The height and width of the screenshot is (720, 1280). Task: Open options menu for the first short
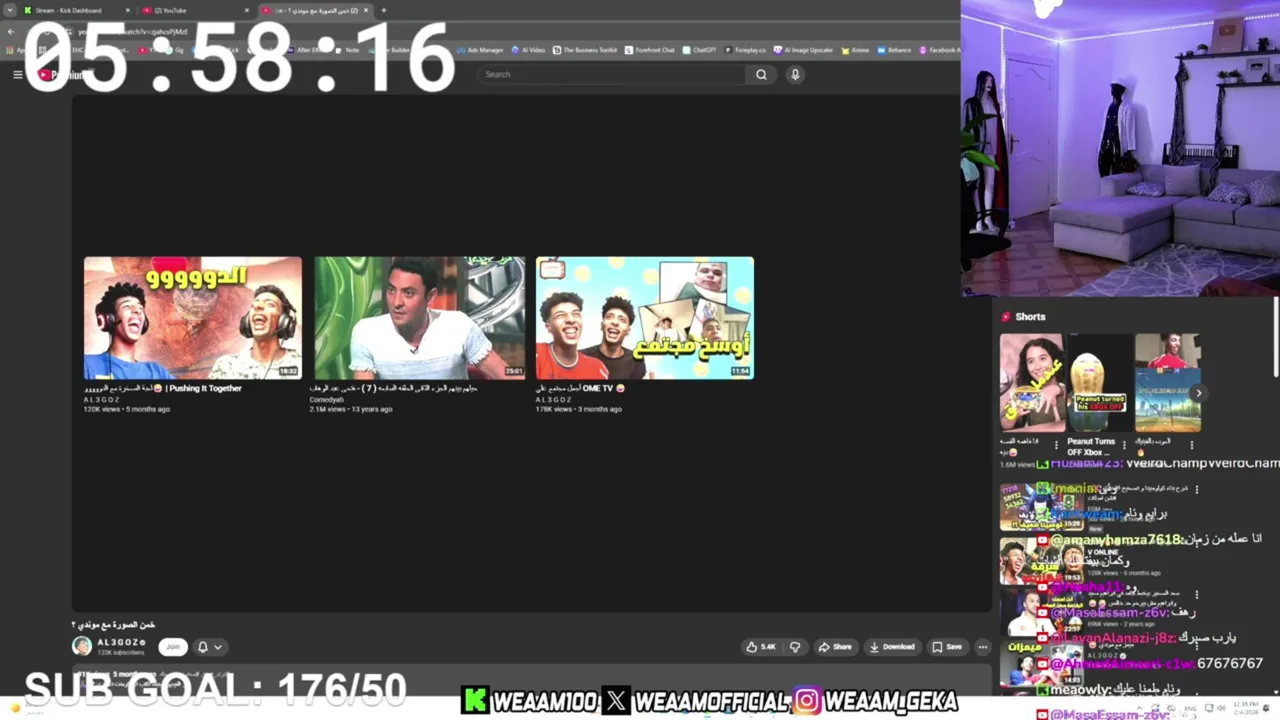pyautogui.click(x=1056, y=445)
